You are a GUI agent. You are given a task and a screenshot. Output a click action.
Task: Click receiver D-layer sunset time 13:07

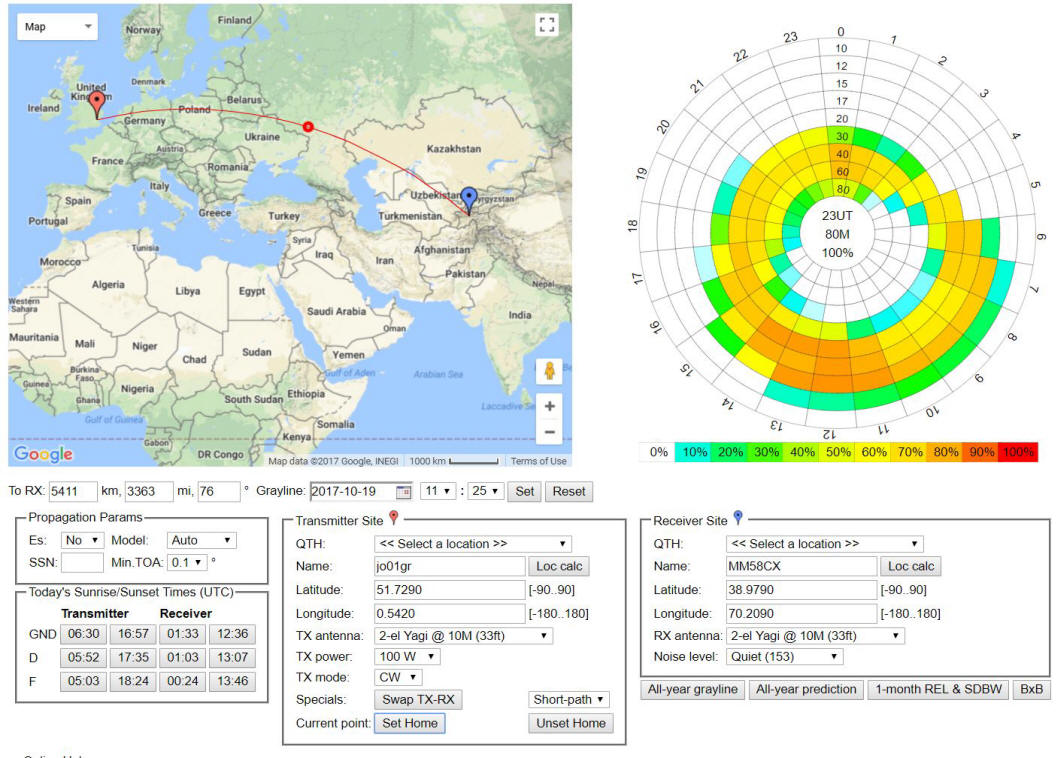pyautogui.click(x=233, y=658)
